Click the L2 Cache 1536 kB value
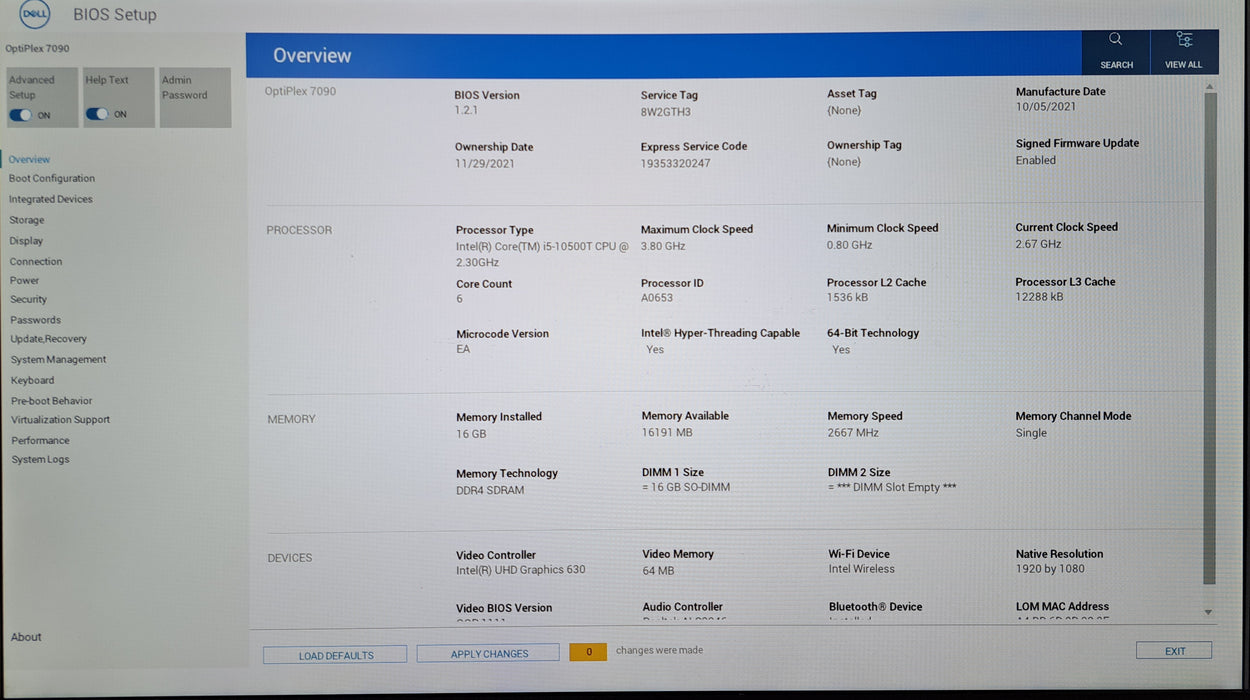Screen dimensions: 1250x700 (847, 298)
